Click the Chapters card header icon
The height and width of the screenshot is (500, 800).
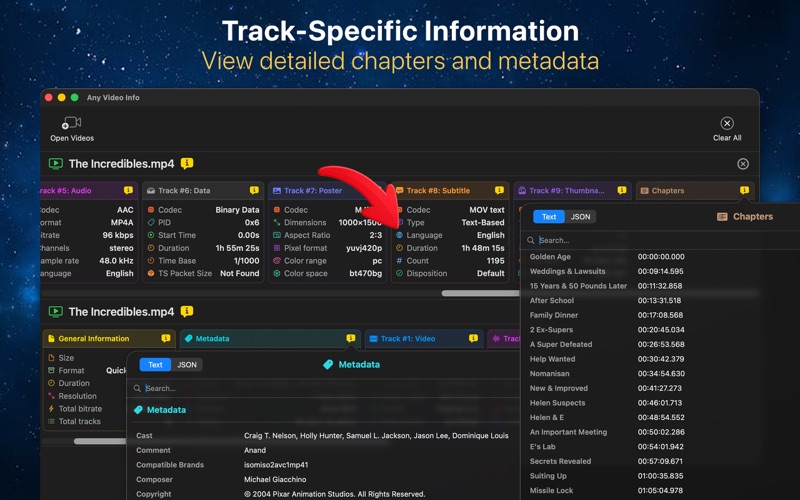[644, 190]
